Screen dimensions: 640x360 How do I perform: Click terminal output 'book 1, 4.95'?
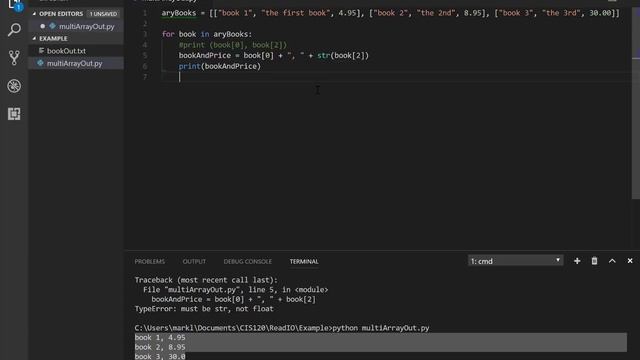160,338
